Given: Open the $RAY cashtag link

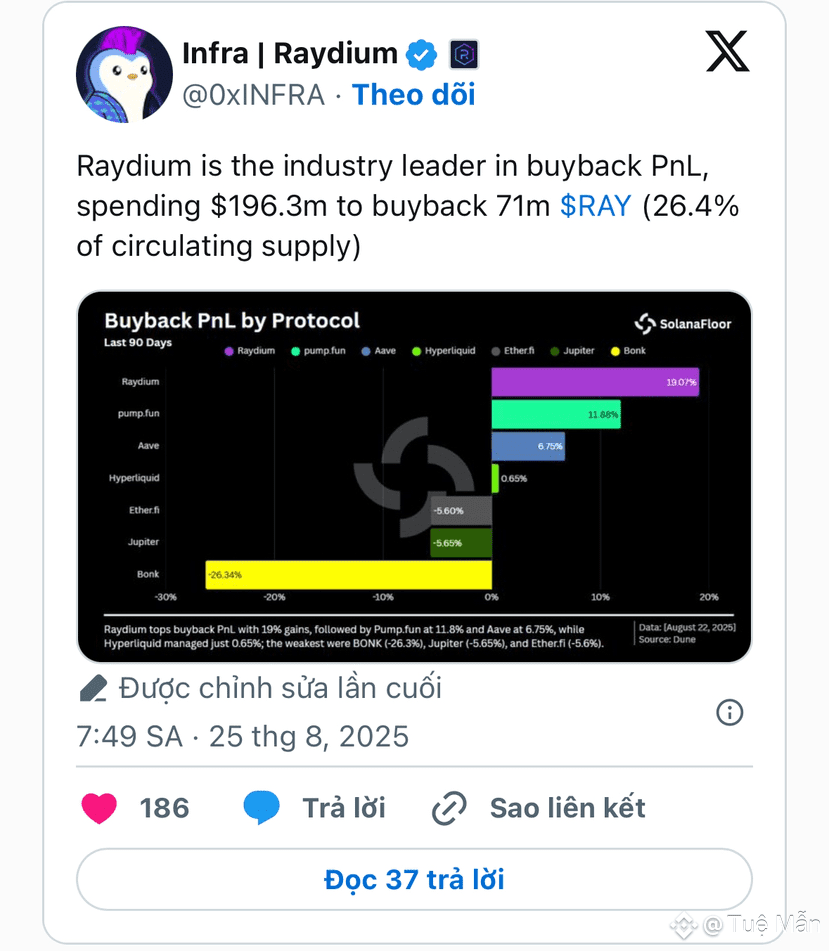Looking at the screenshot, I should pos(596,206).
